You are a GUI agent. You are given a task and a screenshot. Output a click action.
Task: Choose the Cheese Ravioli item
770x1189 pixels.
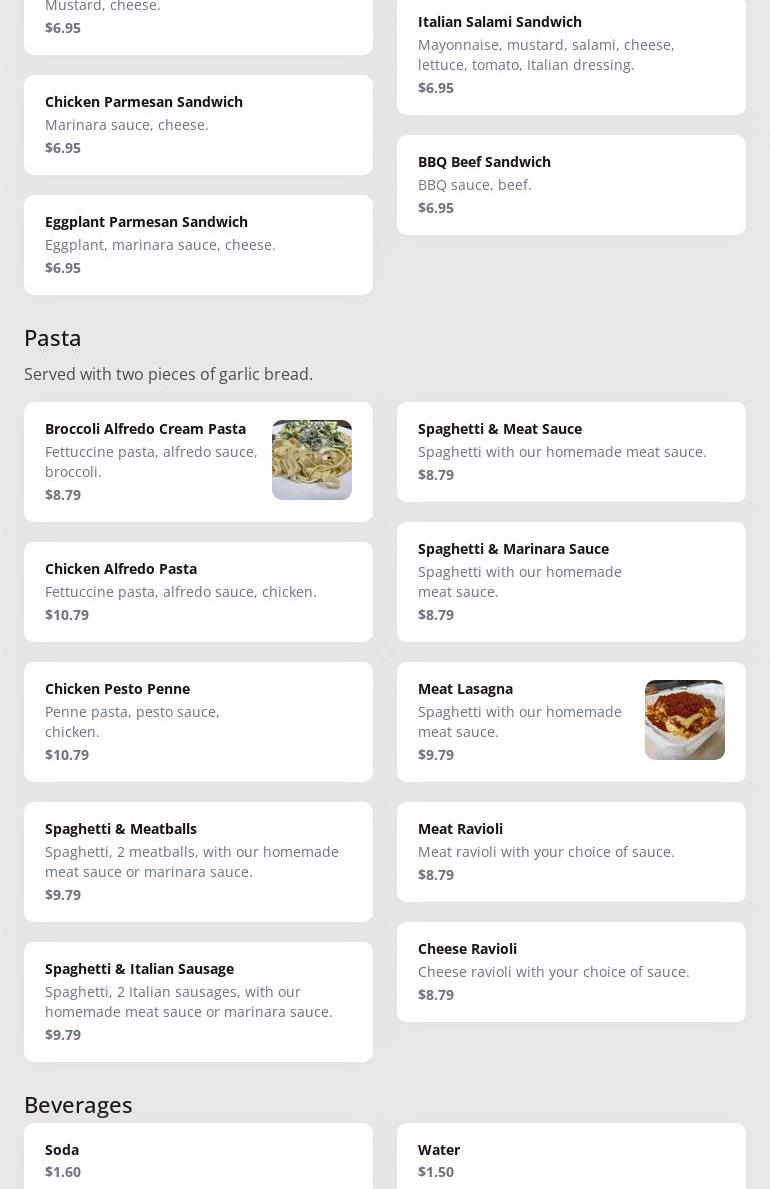[x=570, y=971]
